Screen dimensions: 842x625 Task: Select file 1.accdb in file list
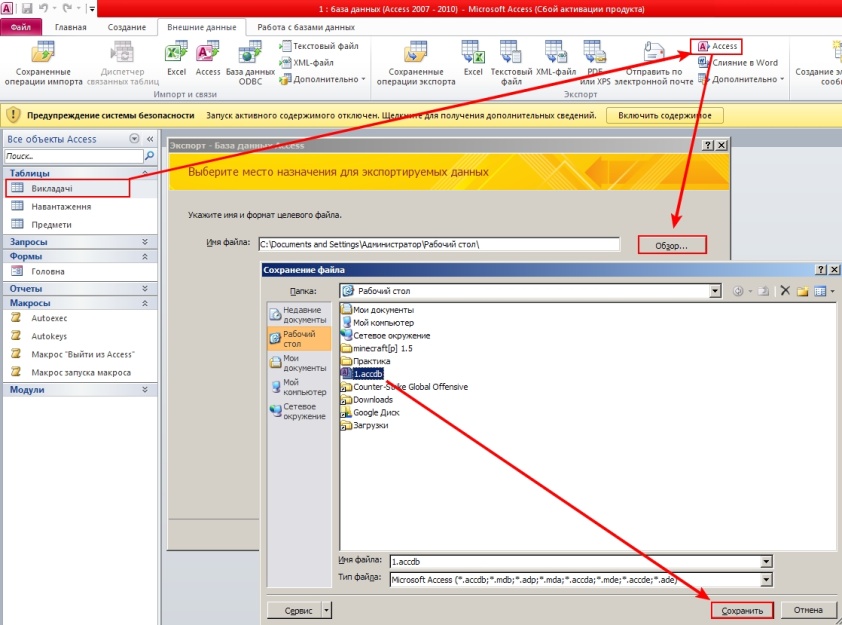click(x=362, y=374)
